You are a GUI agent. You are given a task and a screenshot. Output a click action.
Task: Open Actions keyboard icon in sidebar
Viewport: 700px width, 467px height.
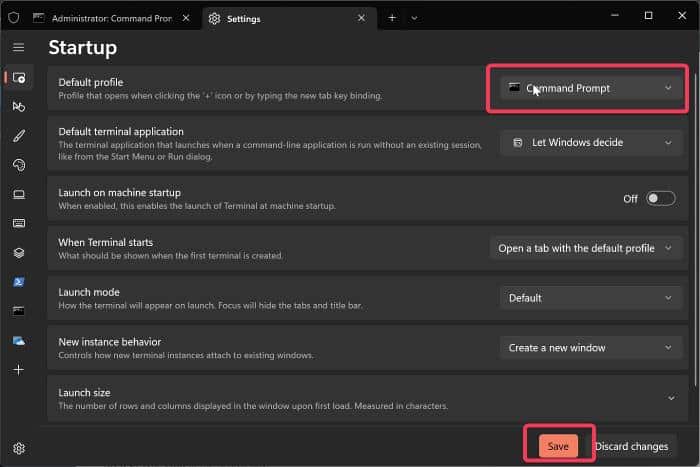(19, 223)
